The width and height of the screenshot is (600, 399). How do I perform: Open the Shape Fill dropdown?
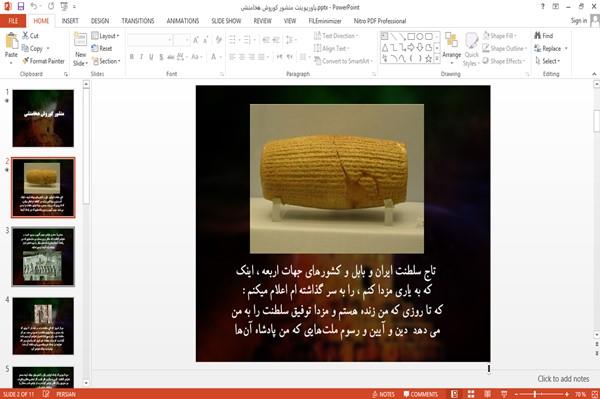click(x=500, y=36)
